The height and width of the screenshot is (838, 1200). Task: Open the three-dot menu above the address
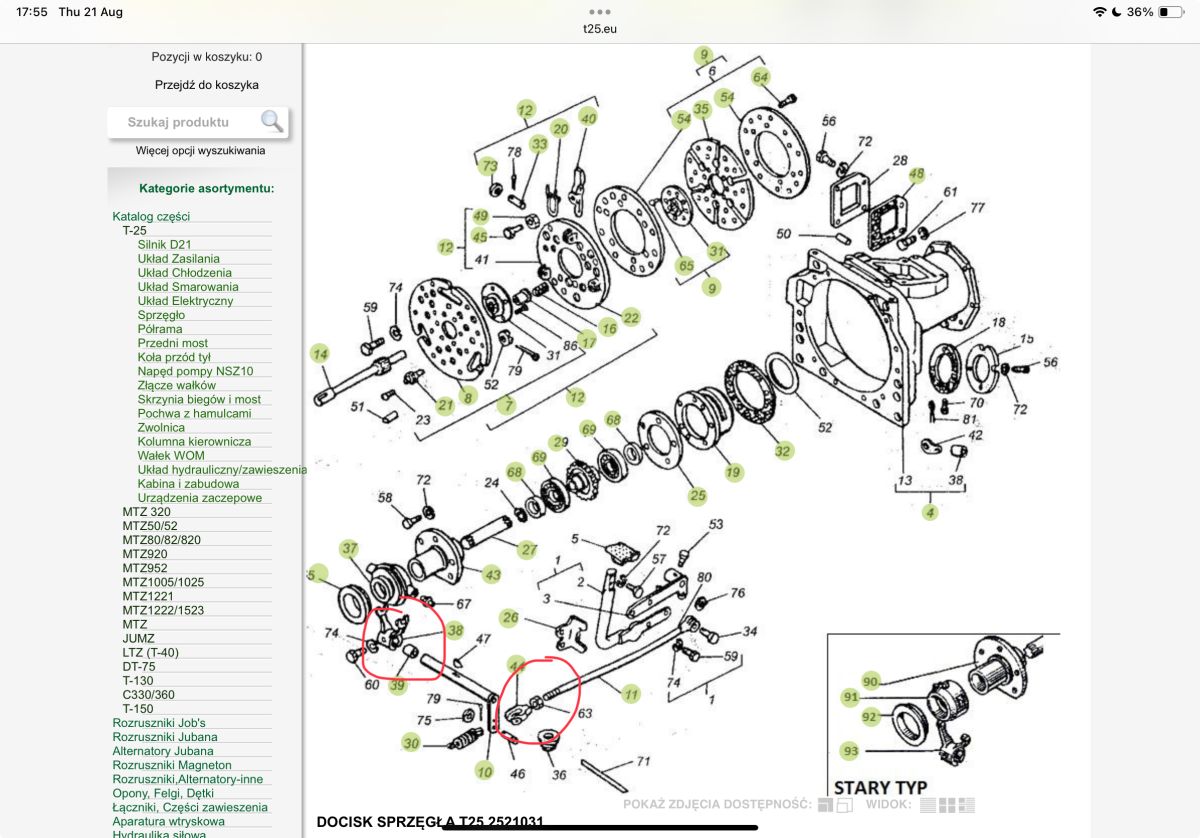click(x=600, y=12)
